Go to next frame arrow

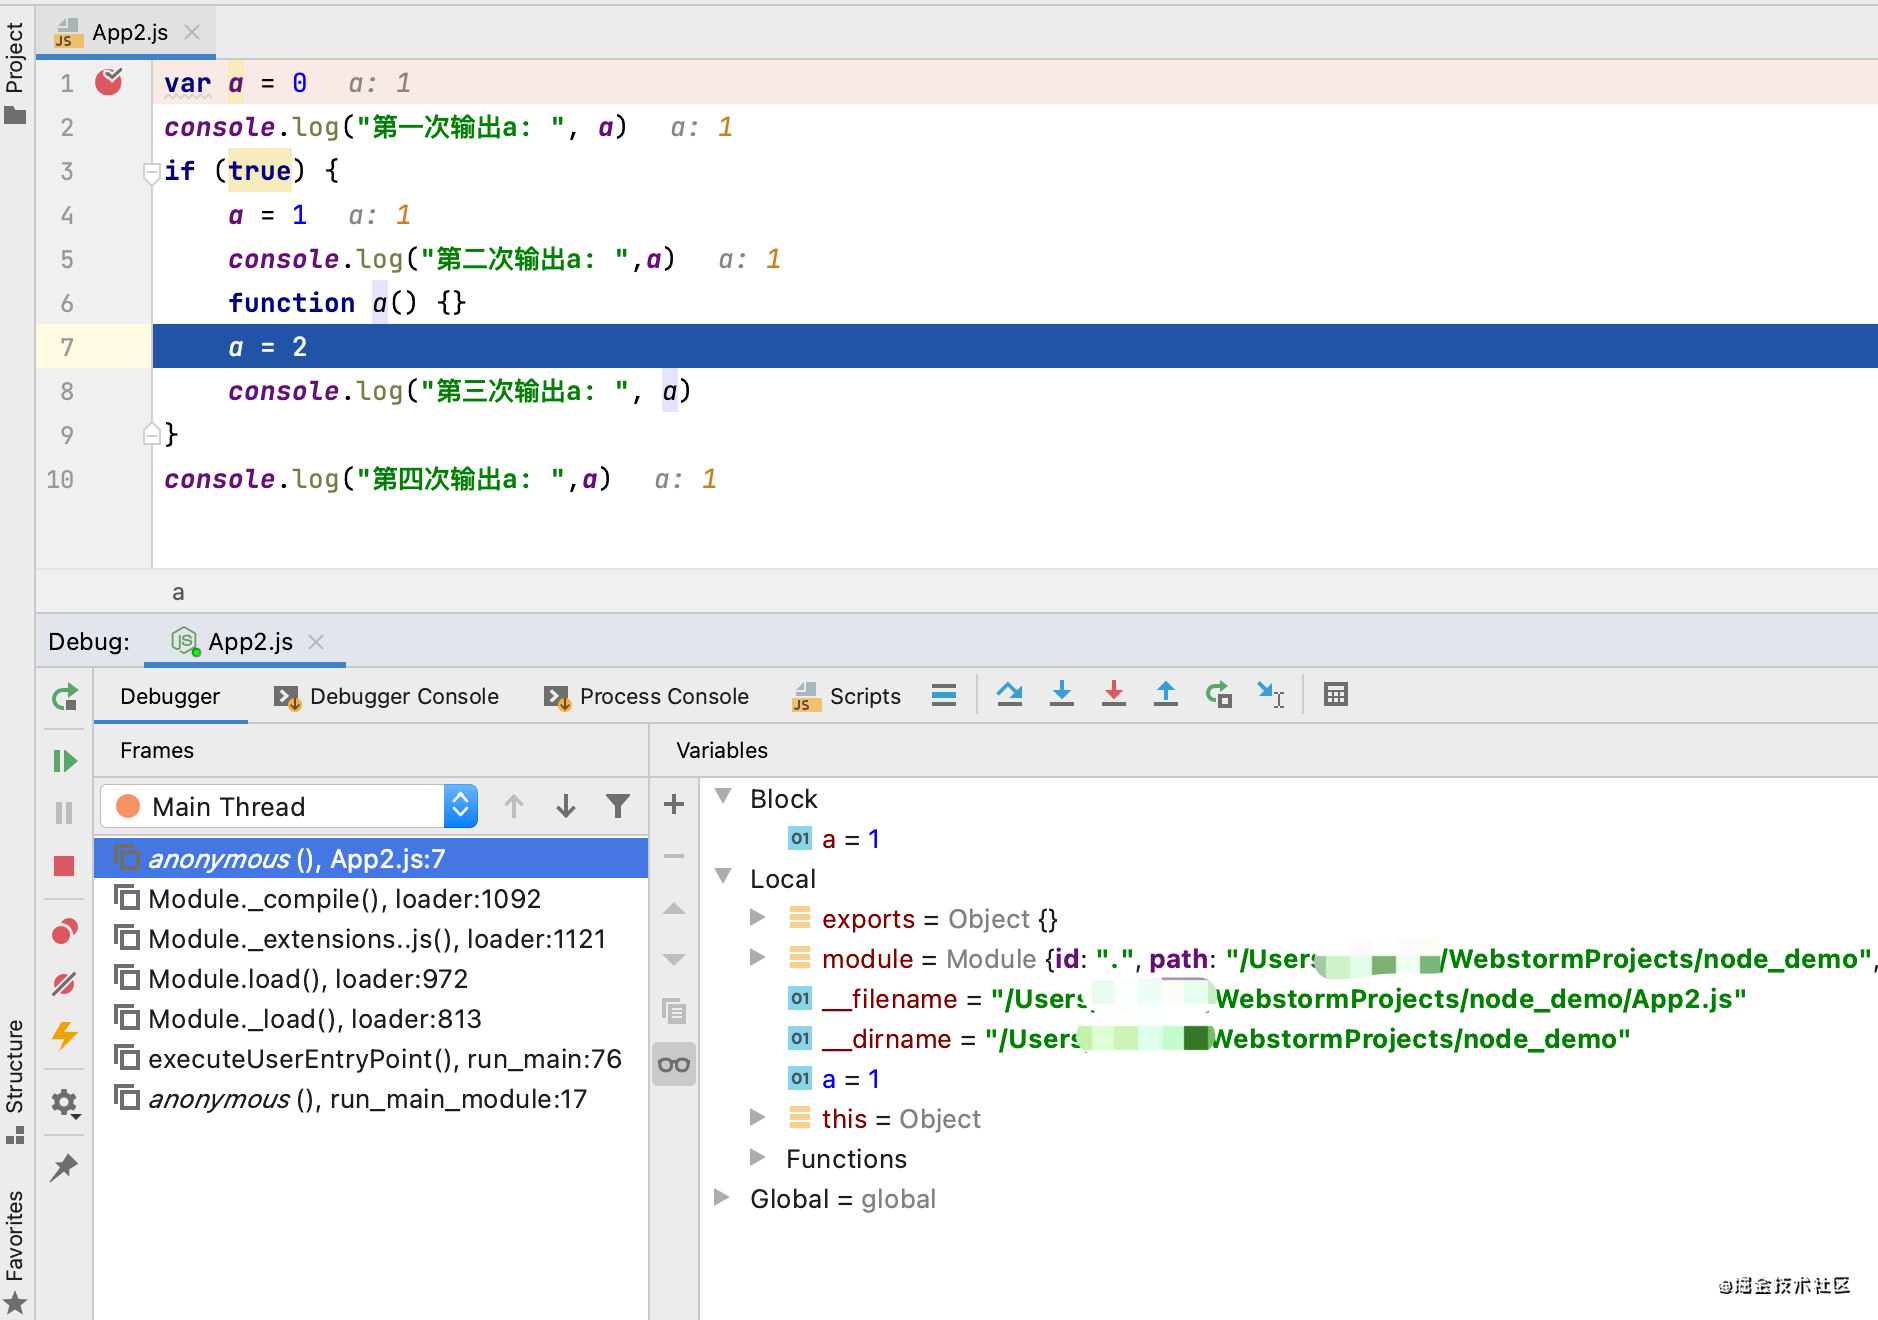(x=566, y=806)
